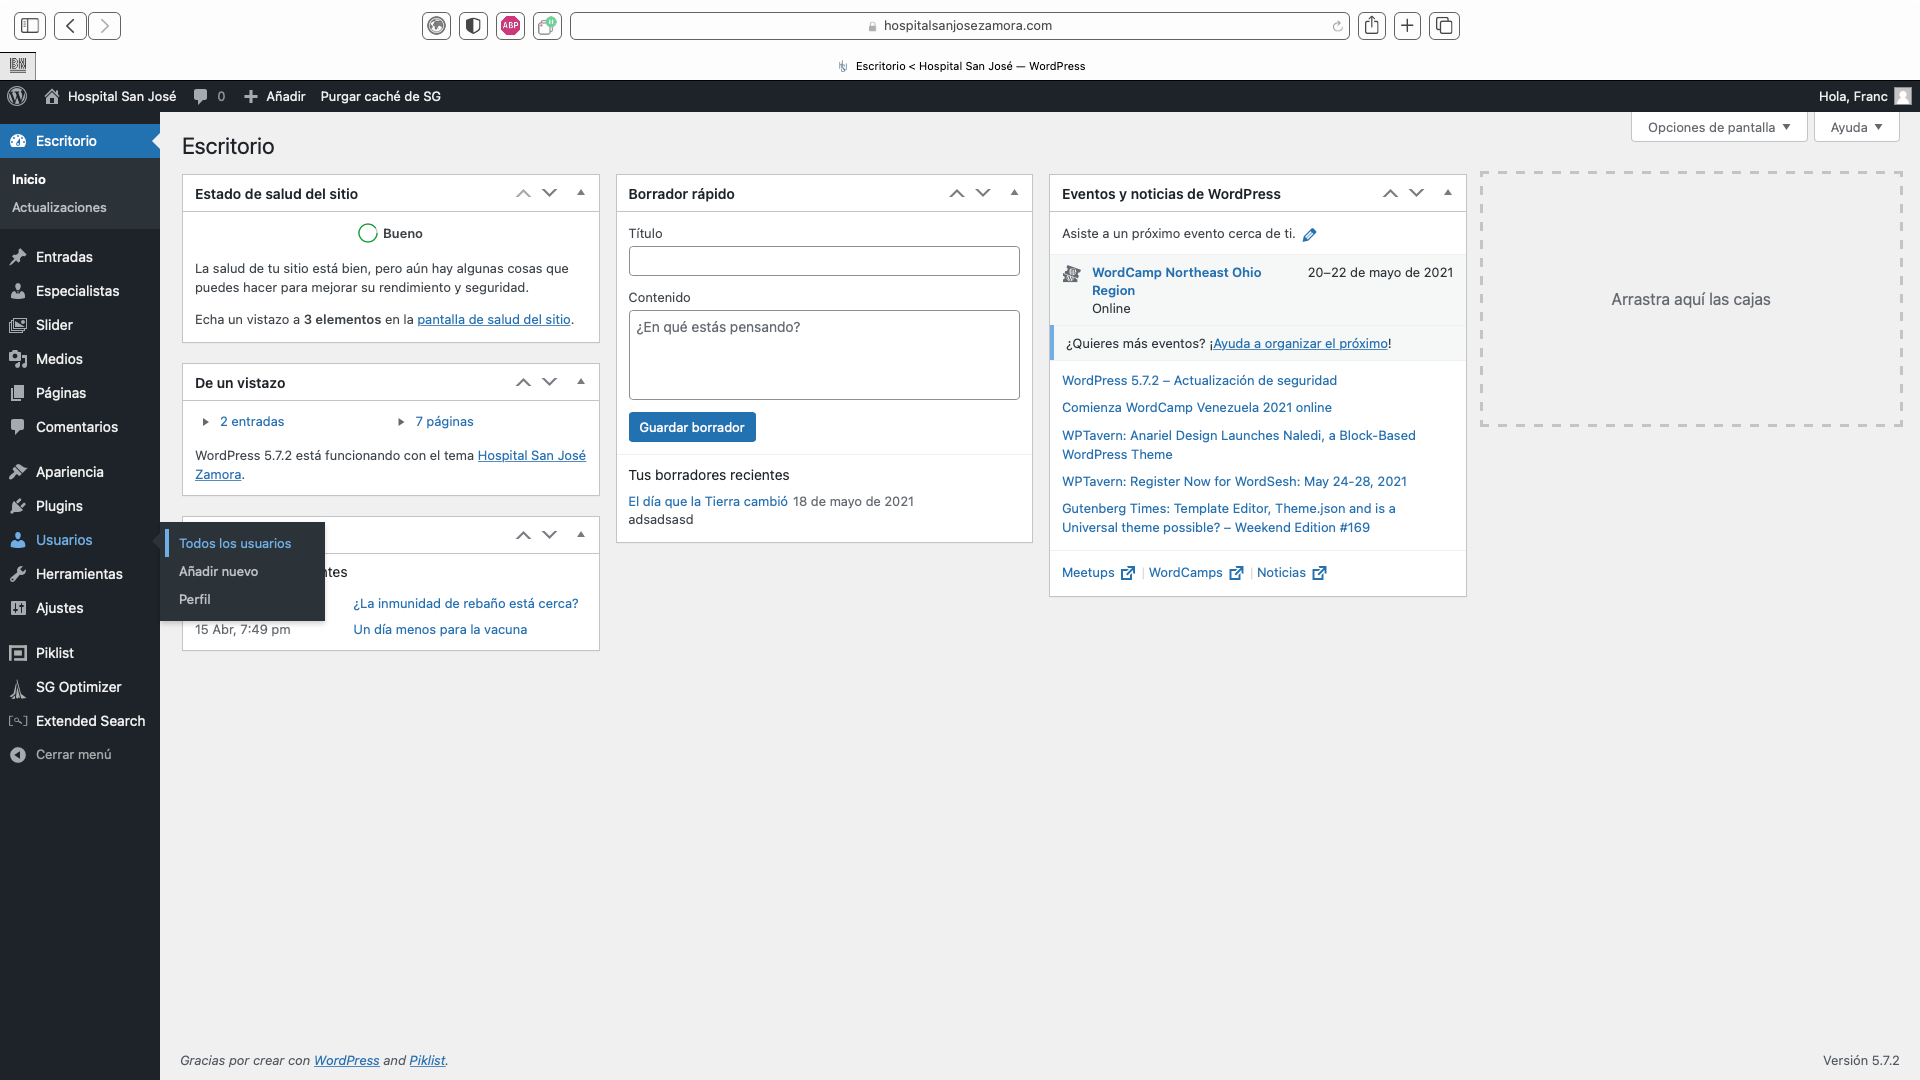Image resolution: width=1920 pixels, height=1080 pixels.
Task: Click the Añadir plus icon
Action: tap(251, 96)
